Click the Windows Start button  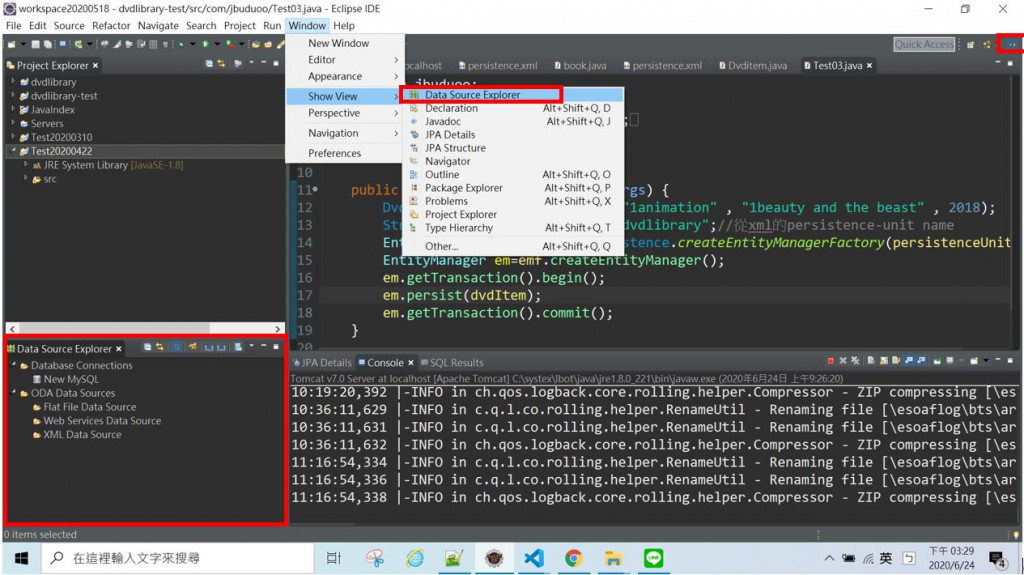click(21, 558)
